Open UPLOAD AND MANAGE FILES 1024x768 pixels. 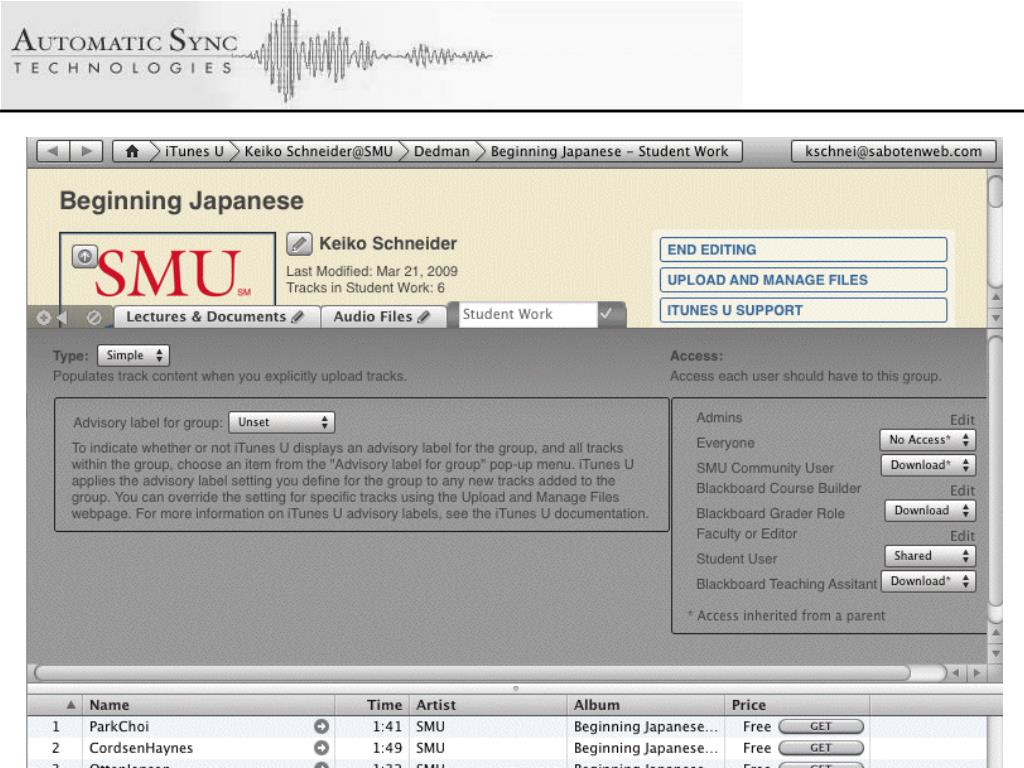[x=803, y=280]
